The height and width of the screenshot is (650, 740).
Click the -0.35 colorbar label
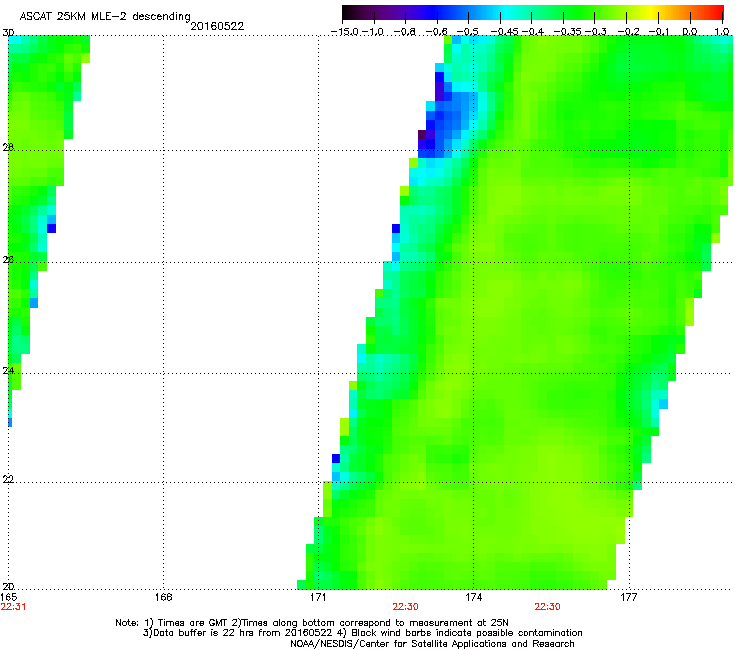coord(567,32)
